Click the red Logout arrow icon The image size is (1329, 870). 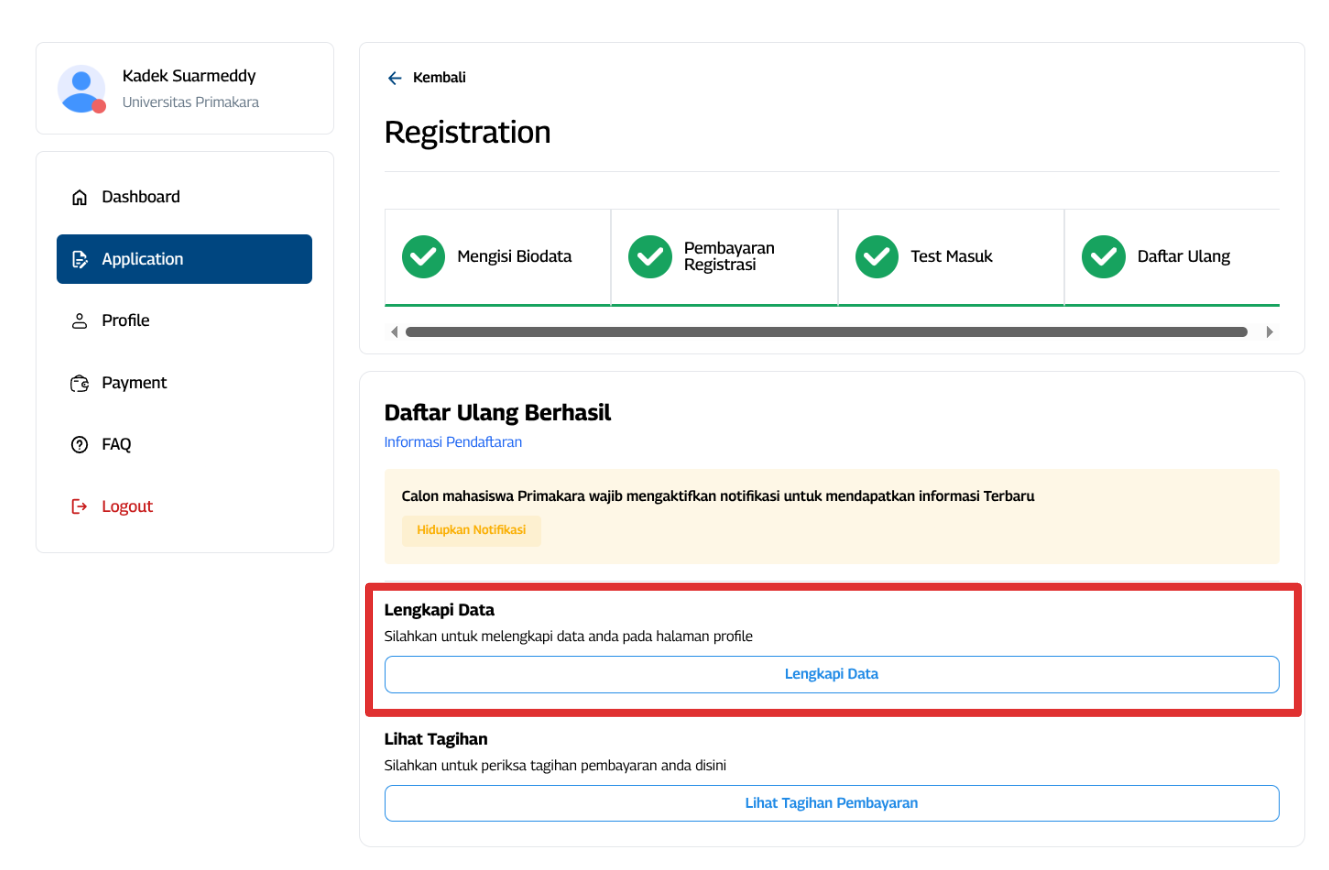(x=80, y=507)
